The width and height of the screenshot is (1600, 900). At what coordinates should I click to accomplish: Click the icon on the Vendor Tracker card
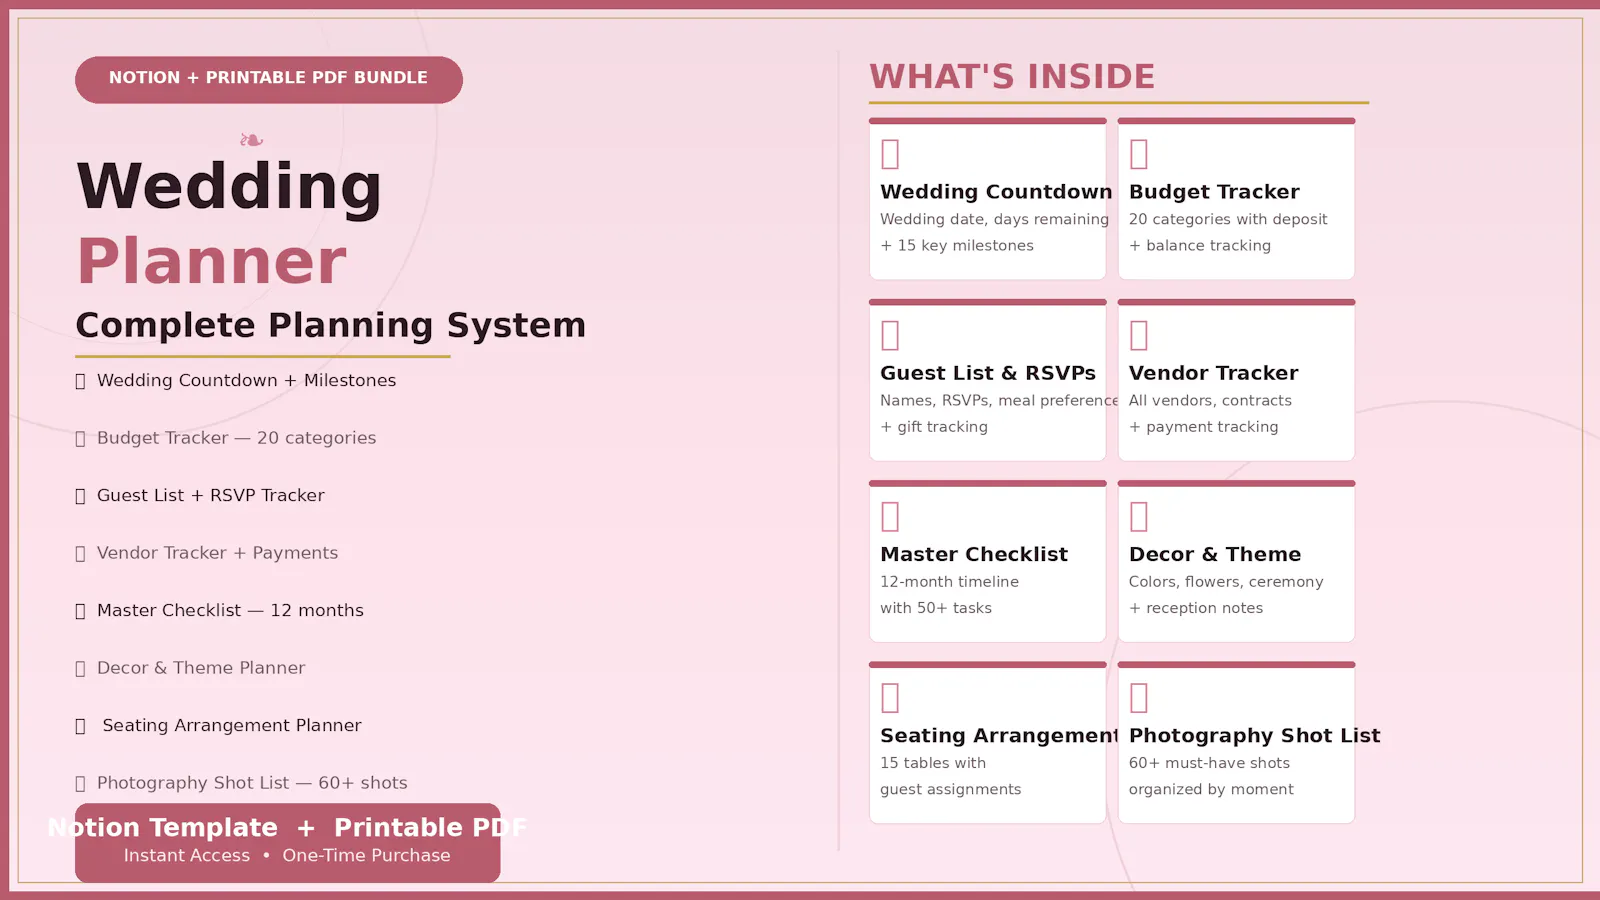pyautogui.click(x=1138, y=335)
